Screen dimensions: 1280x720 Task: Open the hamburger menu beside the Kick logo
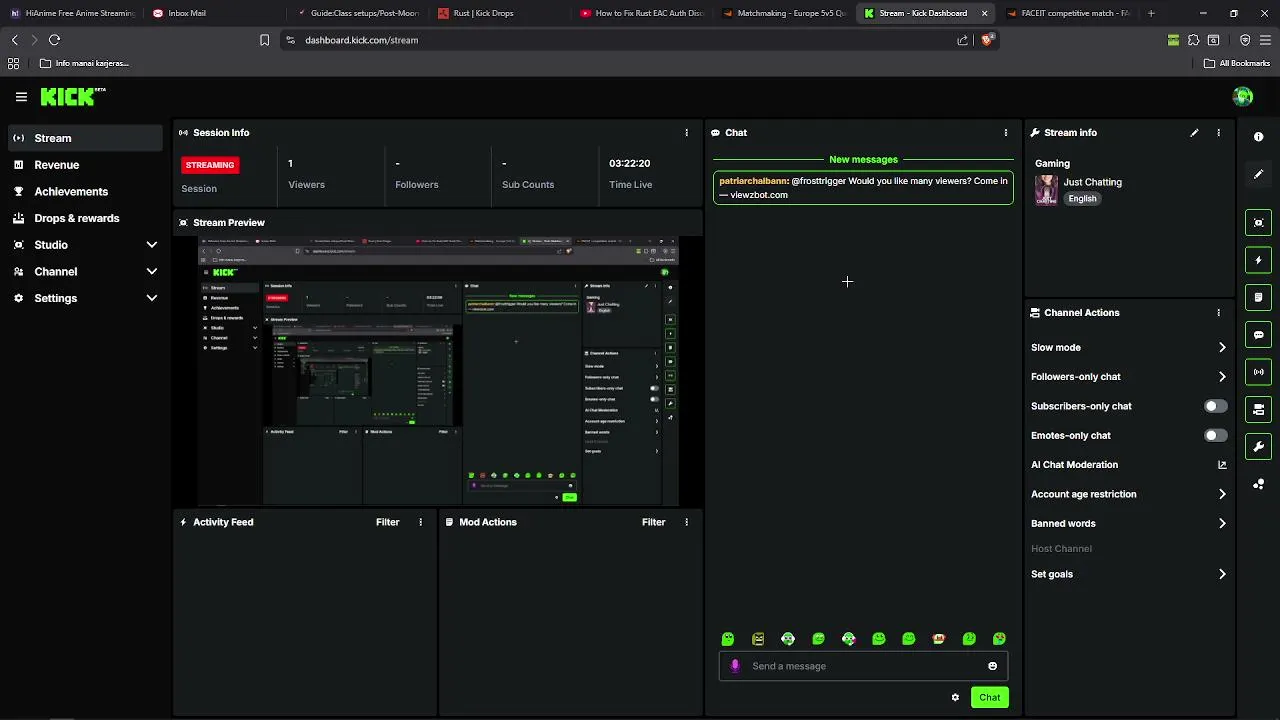click(x=21, y=97)
